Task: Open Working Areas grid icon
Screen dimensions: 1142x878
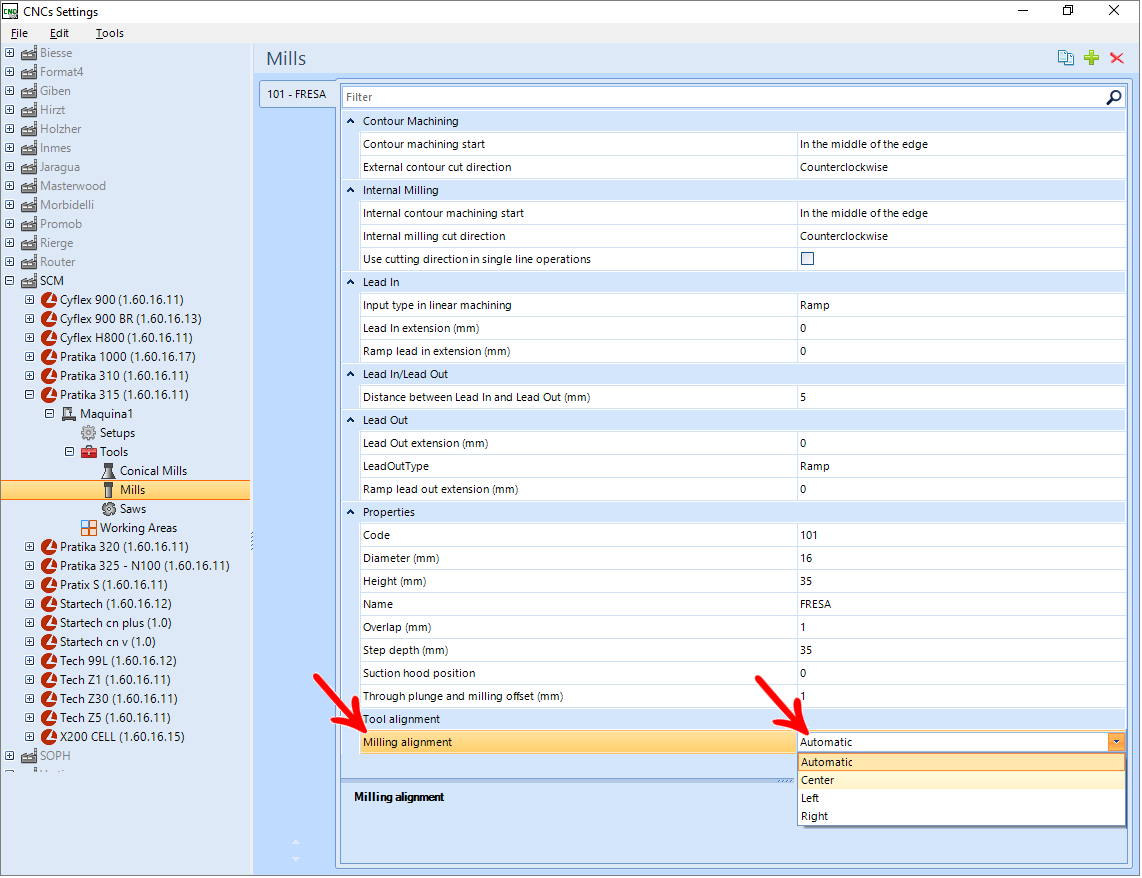Action: pyautogui.click(x=89, y=528)
